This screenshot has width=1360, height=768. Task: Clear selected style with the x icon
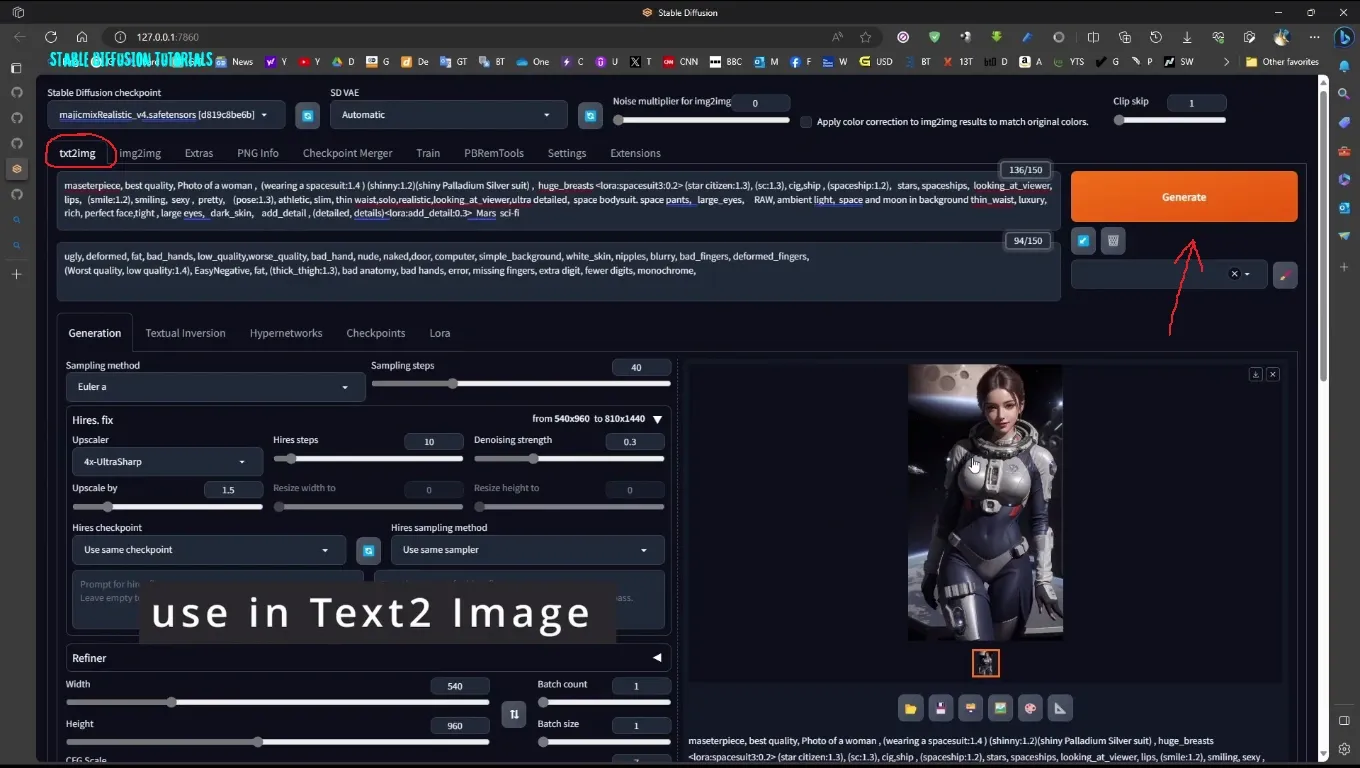pos(1234,274)
